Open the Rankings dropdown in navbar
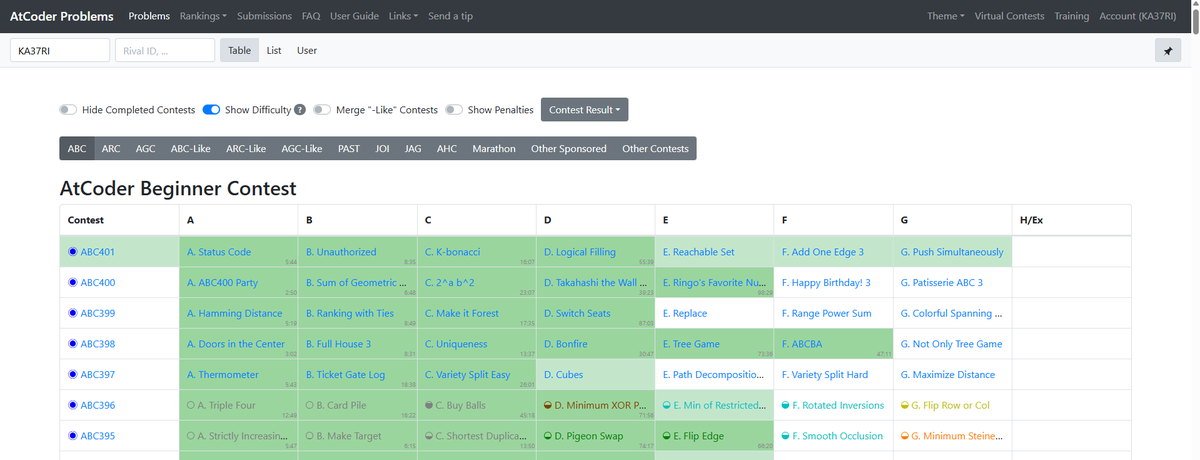Viewport: 1200px width, 460px height. (204, 16)
